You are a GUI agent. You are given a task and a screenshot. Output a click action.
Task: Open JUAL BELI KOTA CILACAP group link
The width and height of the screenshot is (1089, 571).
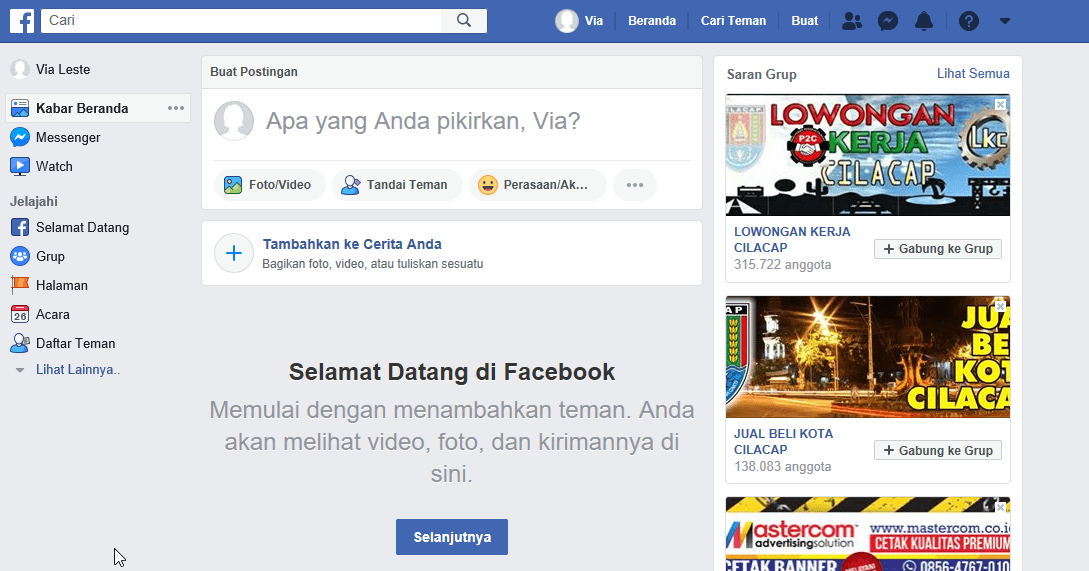(783, 441)
